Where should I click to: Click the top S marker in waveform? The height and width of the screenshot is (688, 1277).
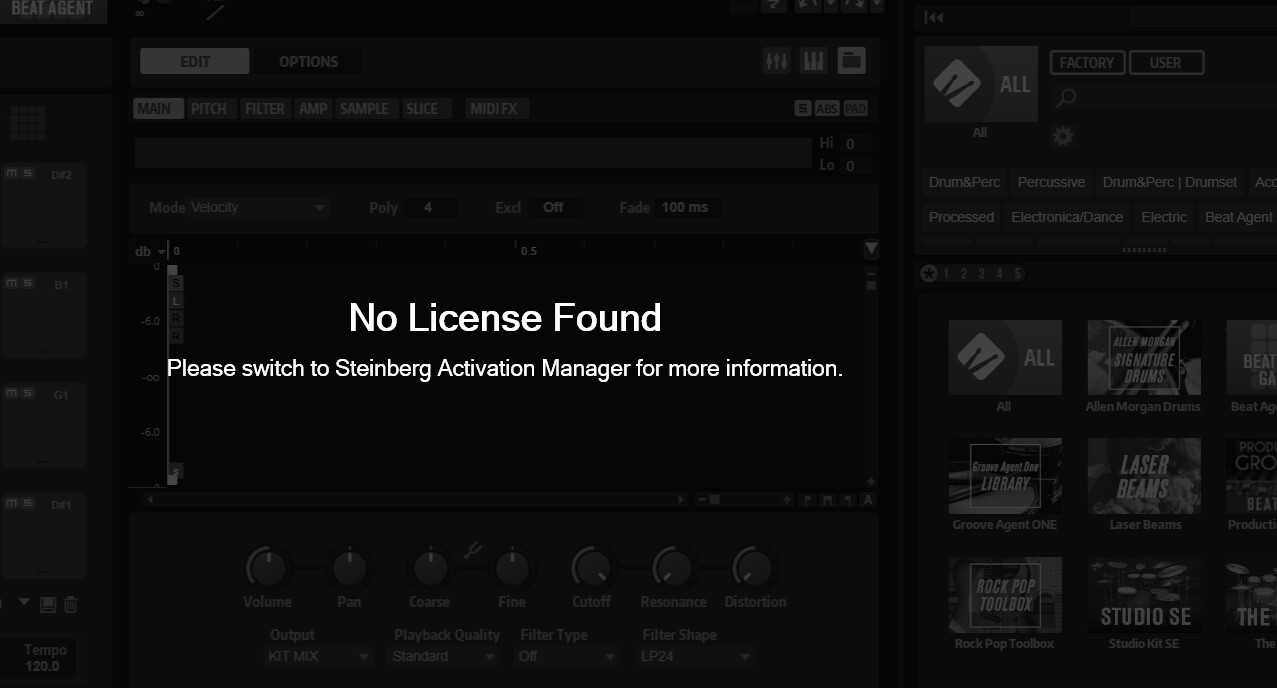click(x=177, y=284)
